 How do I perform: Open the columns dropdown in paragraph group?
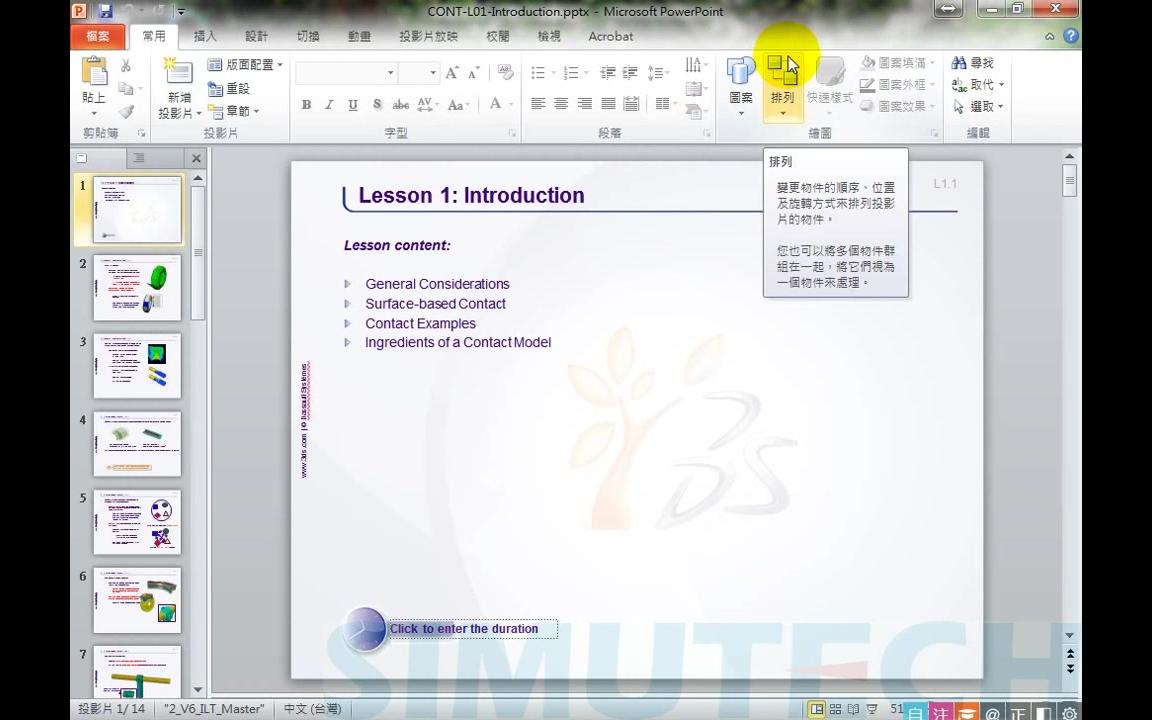(x=666, y=104)
